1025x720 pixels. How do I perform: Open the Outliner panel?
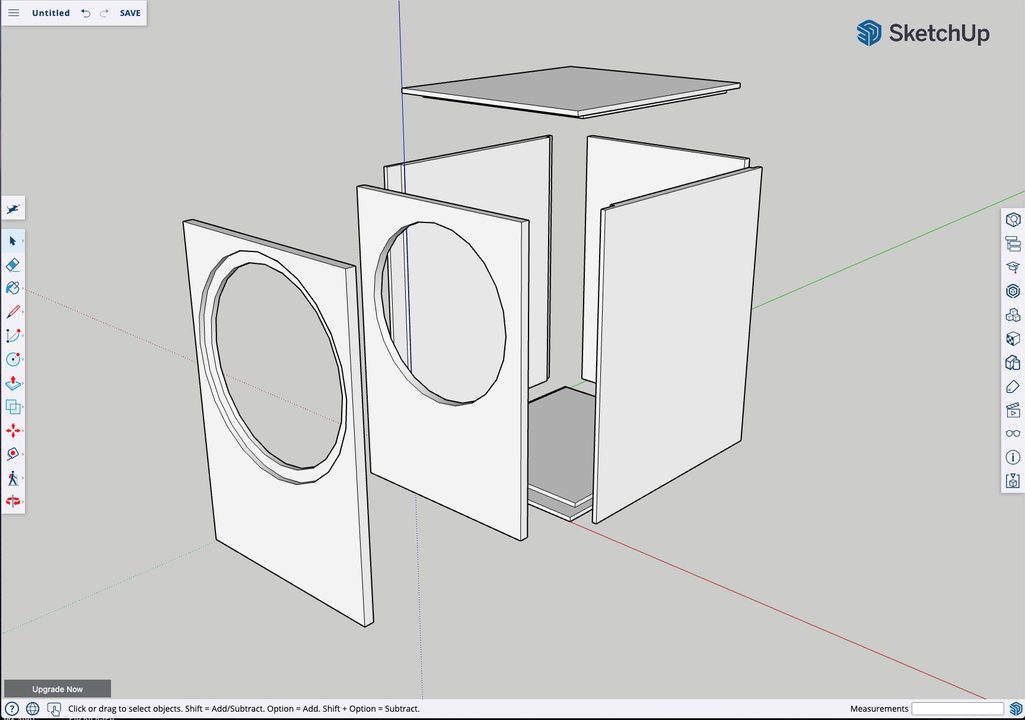(1013, 244)
